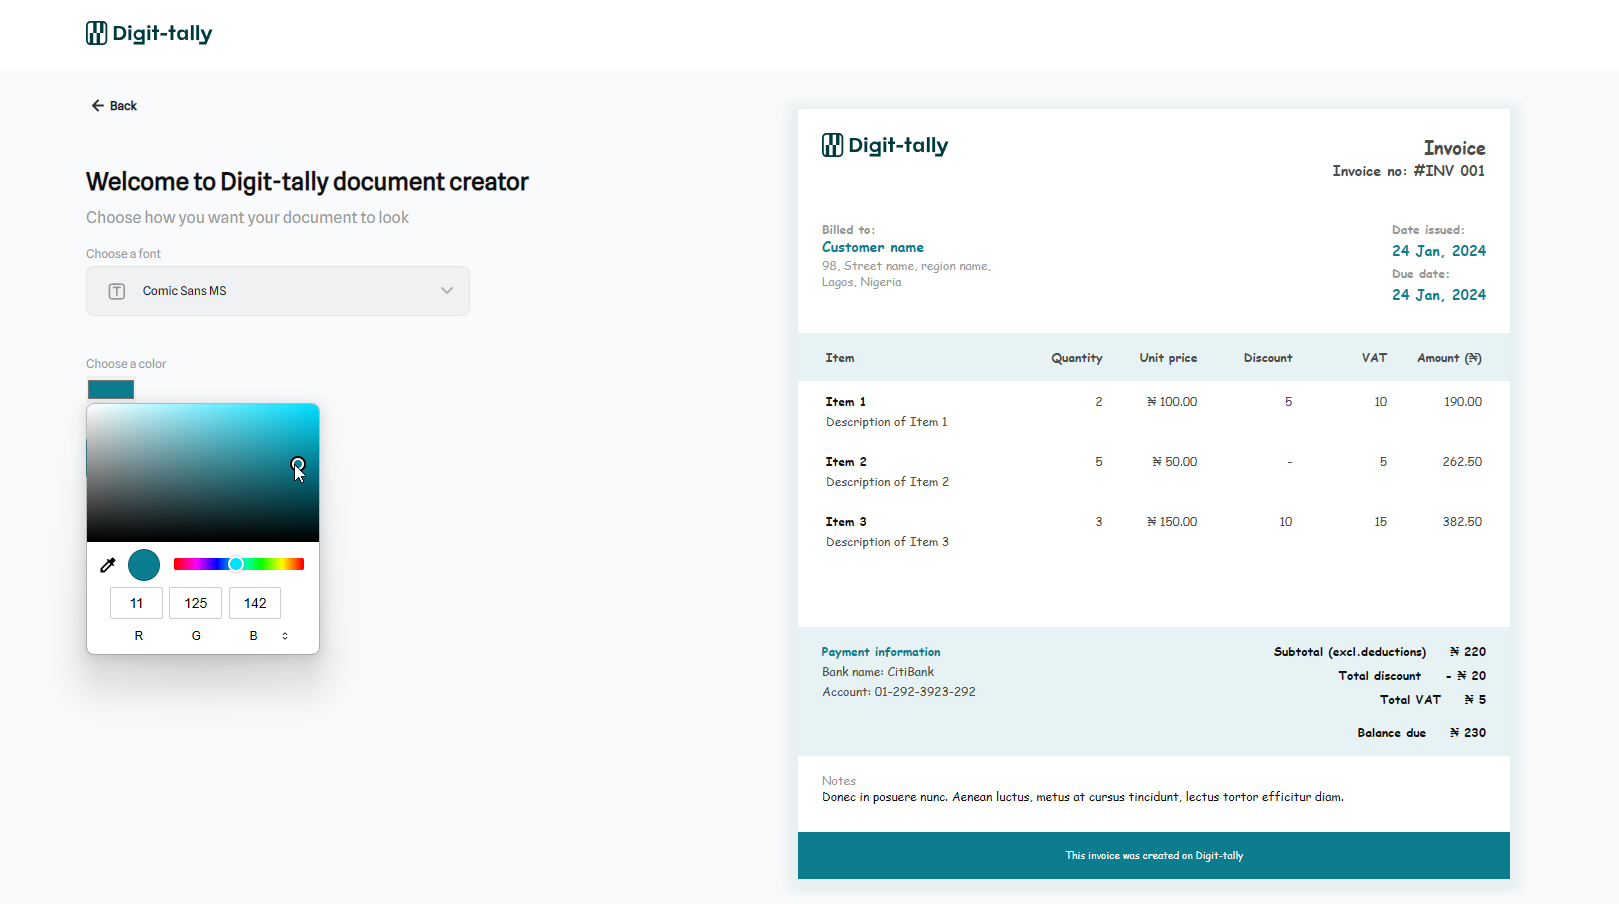1619x904 pixels.
Task: Open the Comic Sans MS font dropdown
Action: [x=278, y=291]
